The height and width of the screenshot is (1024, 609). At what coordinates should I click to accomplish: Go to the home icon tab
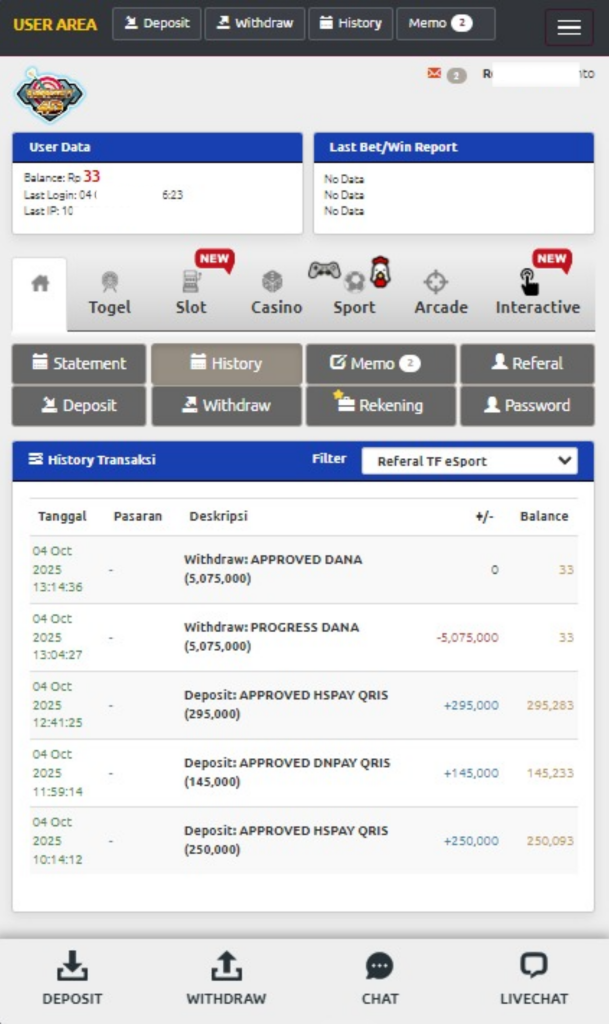tap(40, 284)
